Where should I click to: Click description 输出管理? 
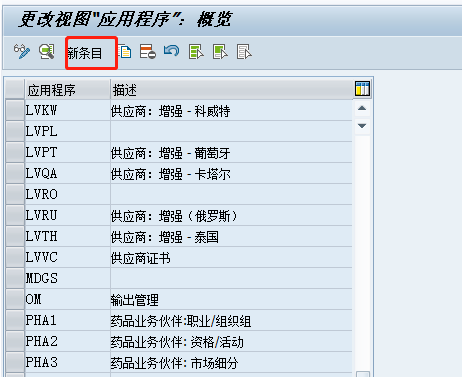tap(231, 299)
